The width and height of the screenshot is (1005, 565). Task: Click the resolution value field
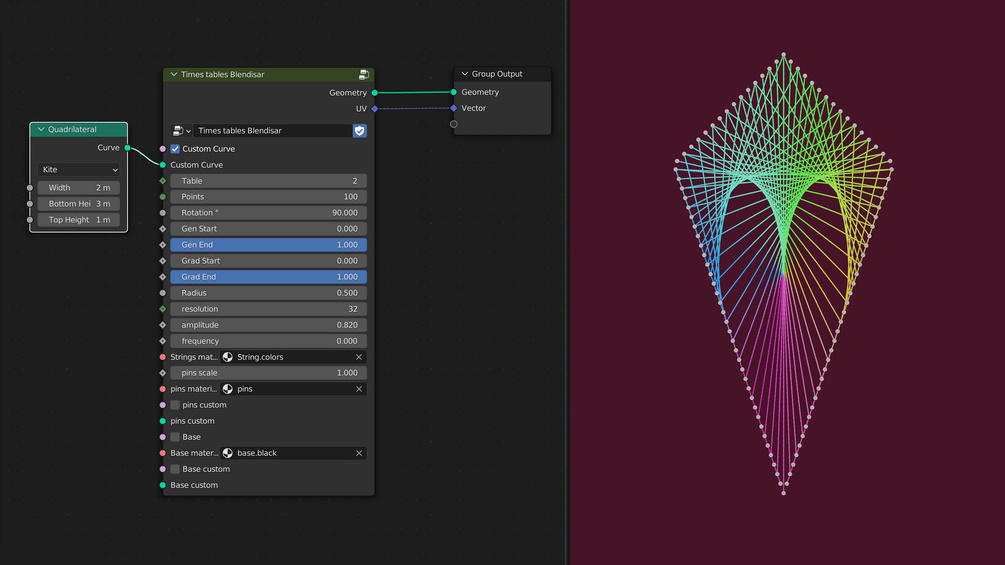point(269,309)
